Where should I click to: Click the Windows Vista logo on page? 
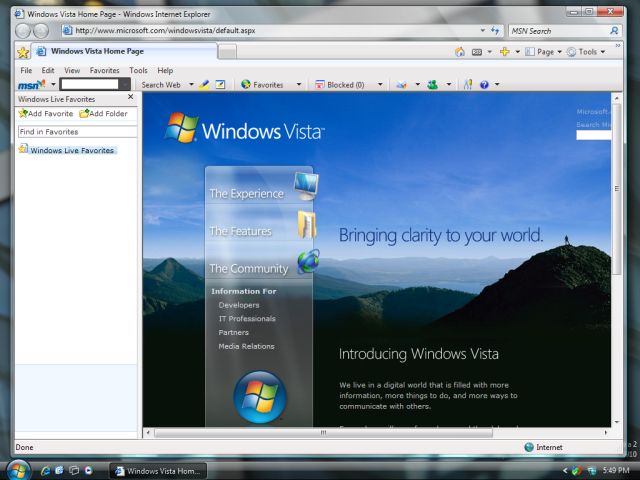(x=244, y=128)
